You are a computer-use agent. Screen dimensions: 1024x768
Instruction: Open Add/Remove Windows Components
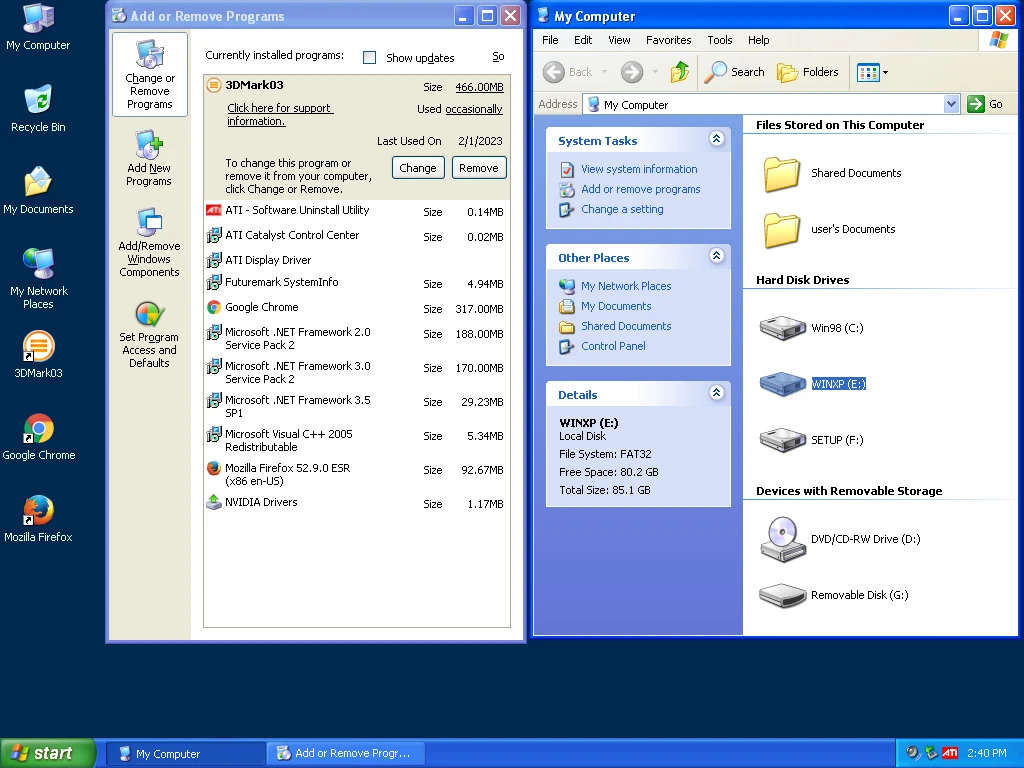[x=149, y=243]
